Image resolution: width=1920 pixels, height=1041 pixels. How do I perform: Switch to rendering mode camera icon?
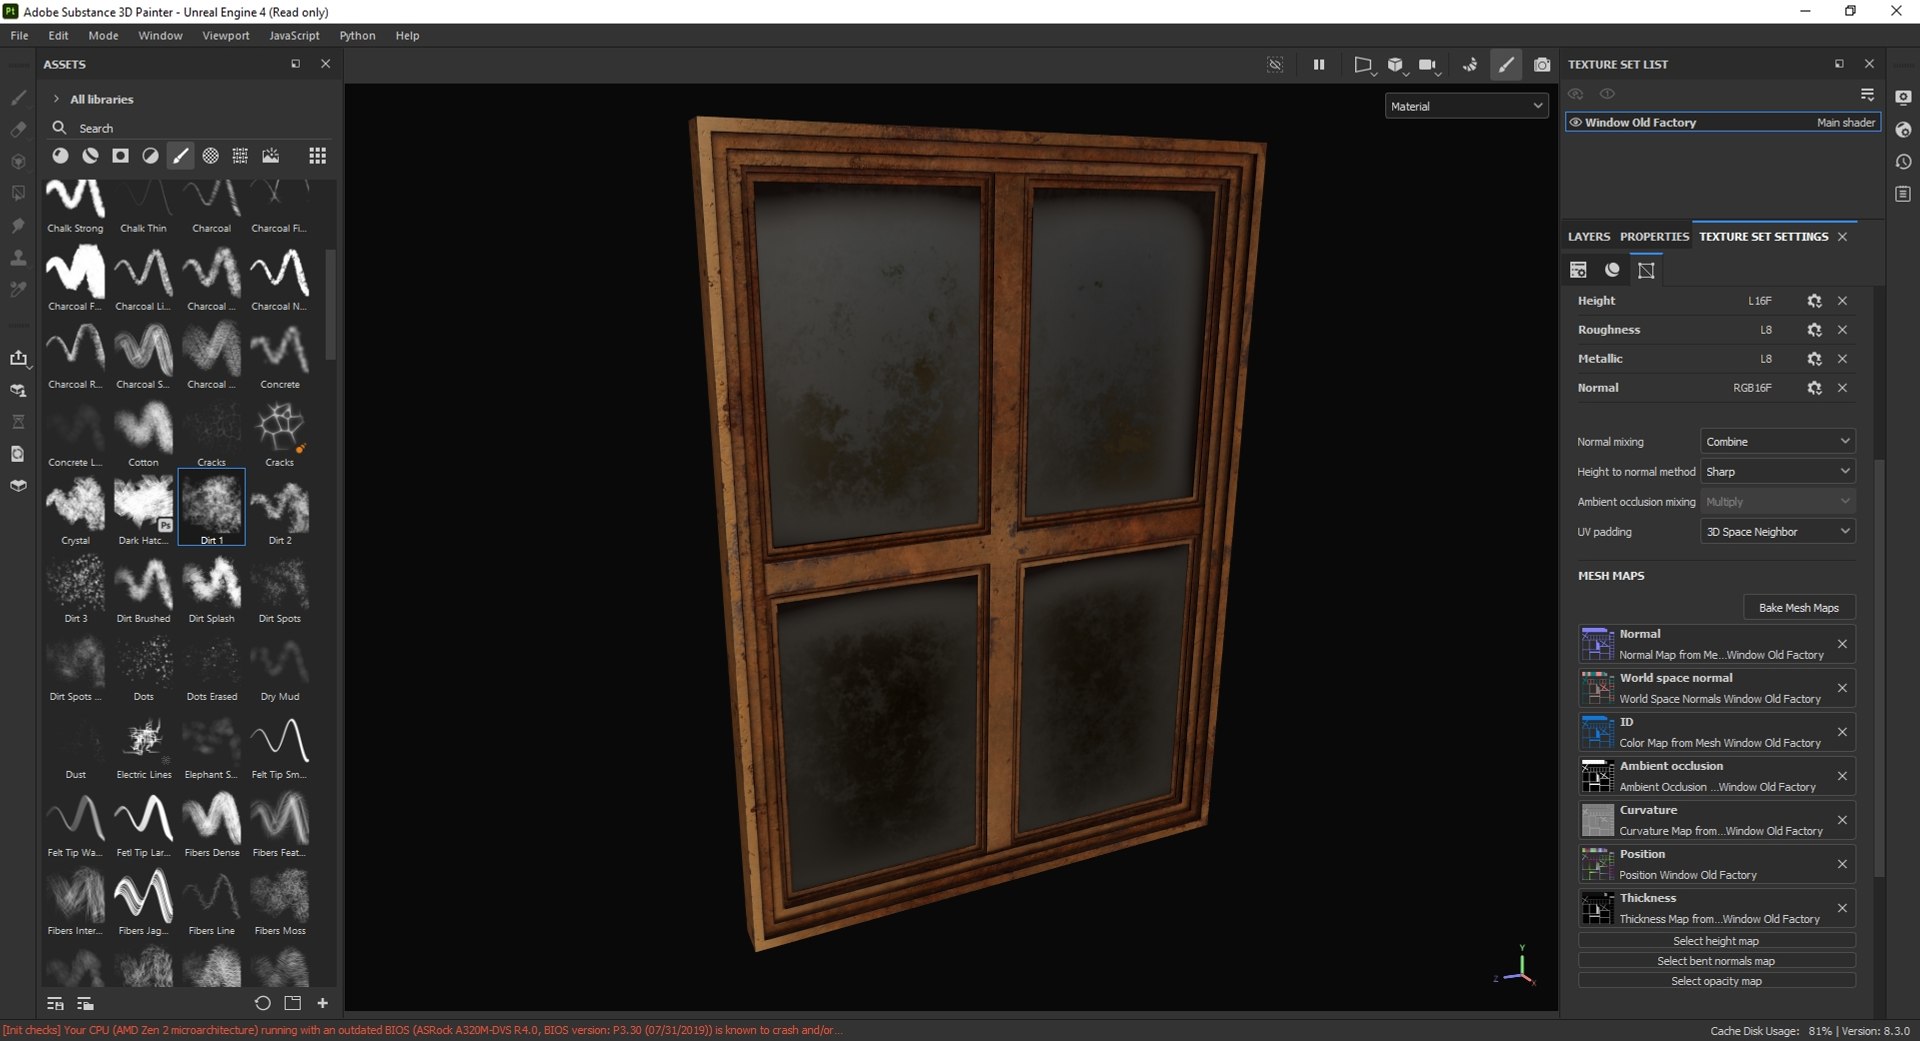tap(1542, 65)
